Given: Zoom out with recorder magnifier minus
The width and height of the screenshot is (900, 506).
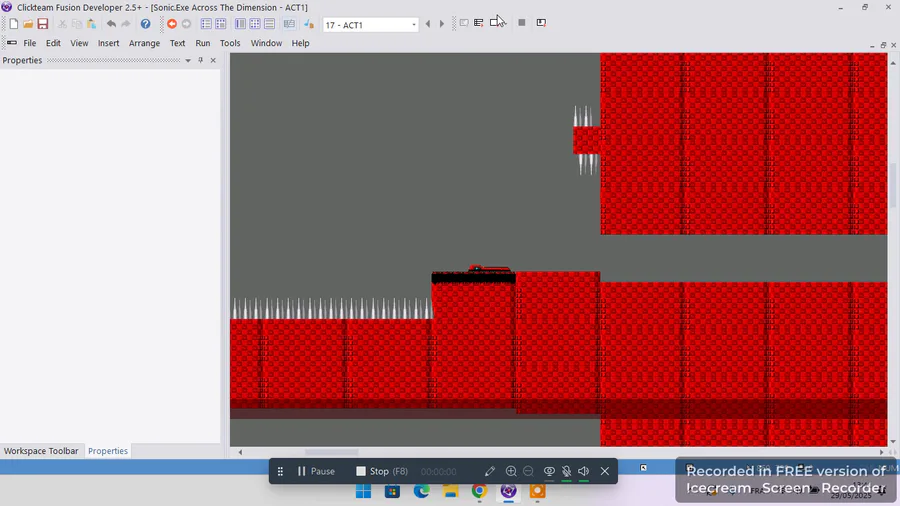Looking at the screenshot, I should coord(528,471).
